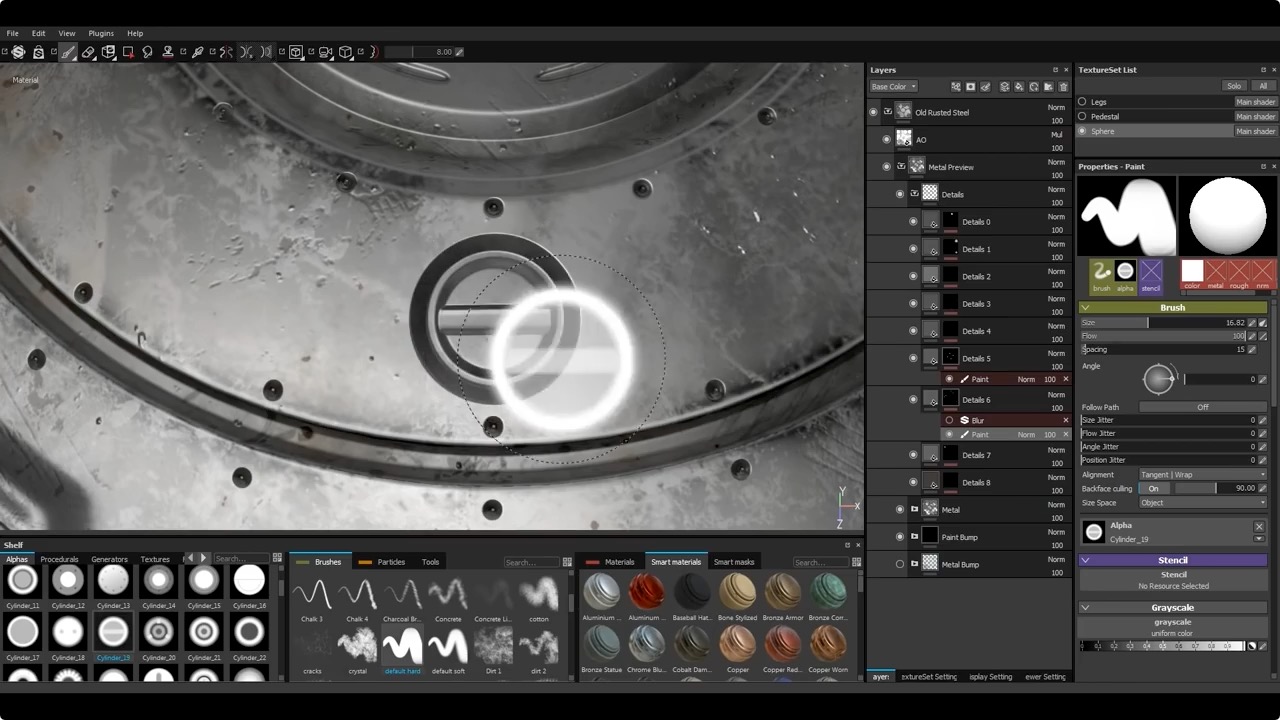Click the brush Size pen-pressure icon

pyautogui.click(x=1262, y=323)
